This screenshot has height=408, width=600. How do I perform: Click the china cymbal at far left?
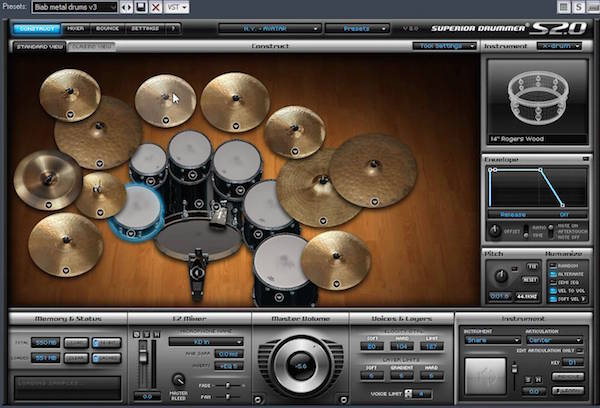click(x=47, y=180)
